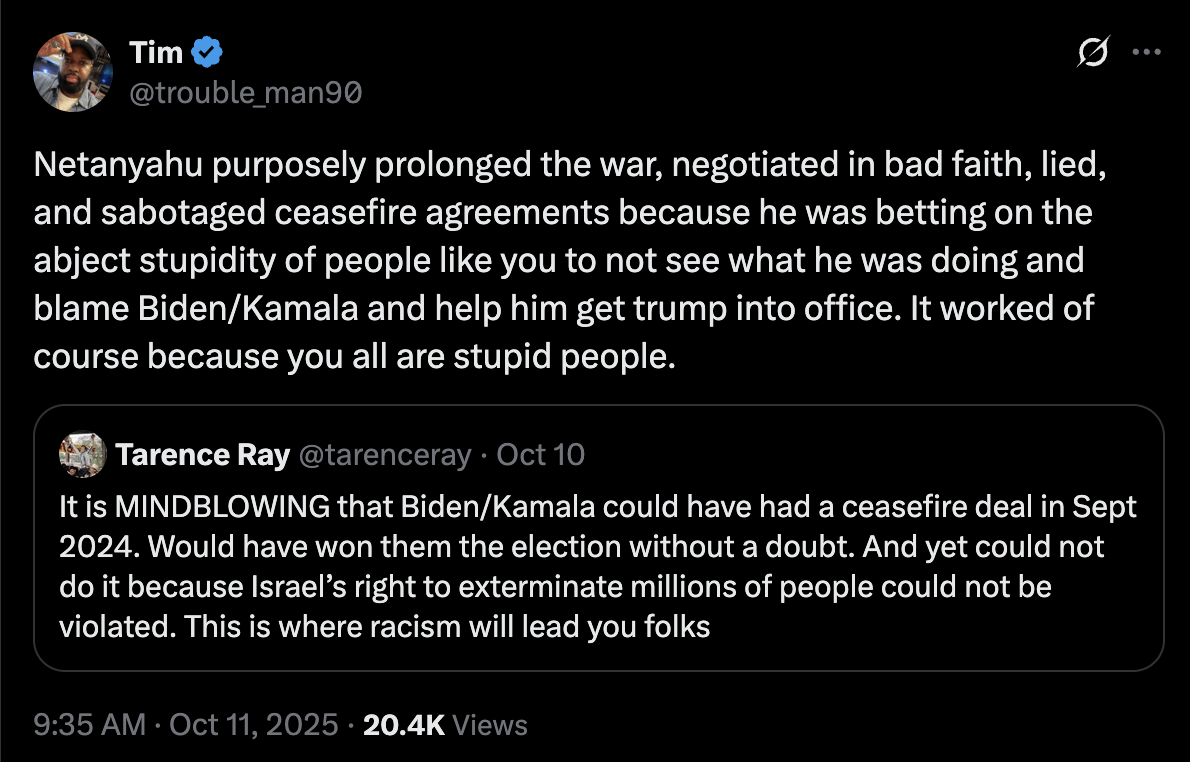Open the quoted post starting 'It is MINDBLOWING'
This screenshot has height=762, width=1190.
point(598,567)
